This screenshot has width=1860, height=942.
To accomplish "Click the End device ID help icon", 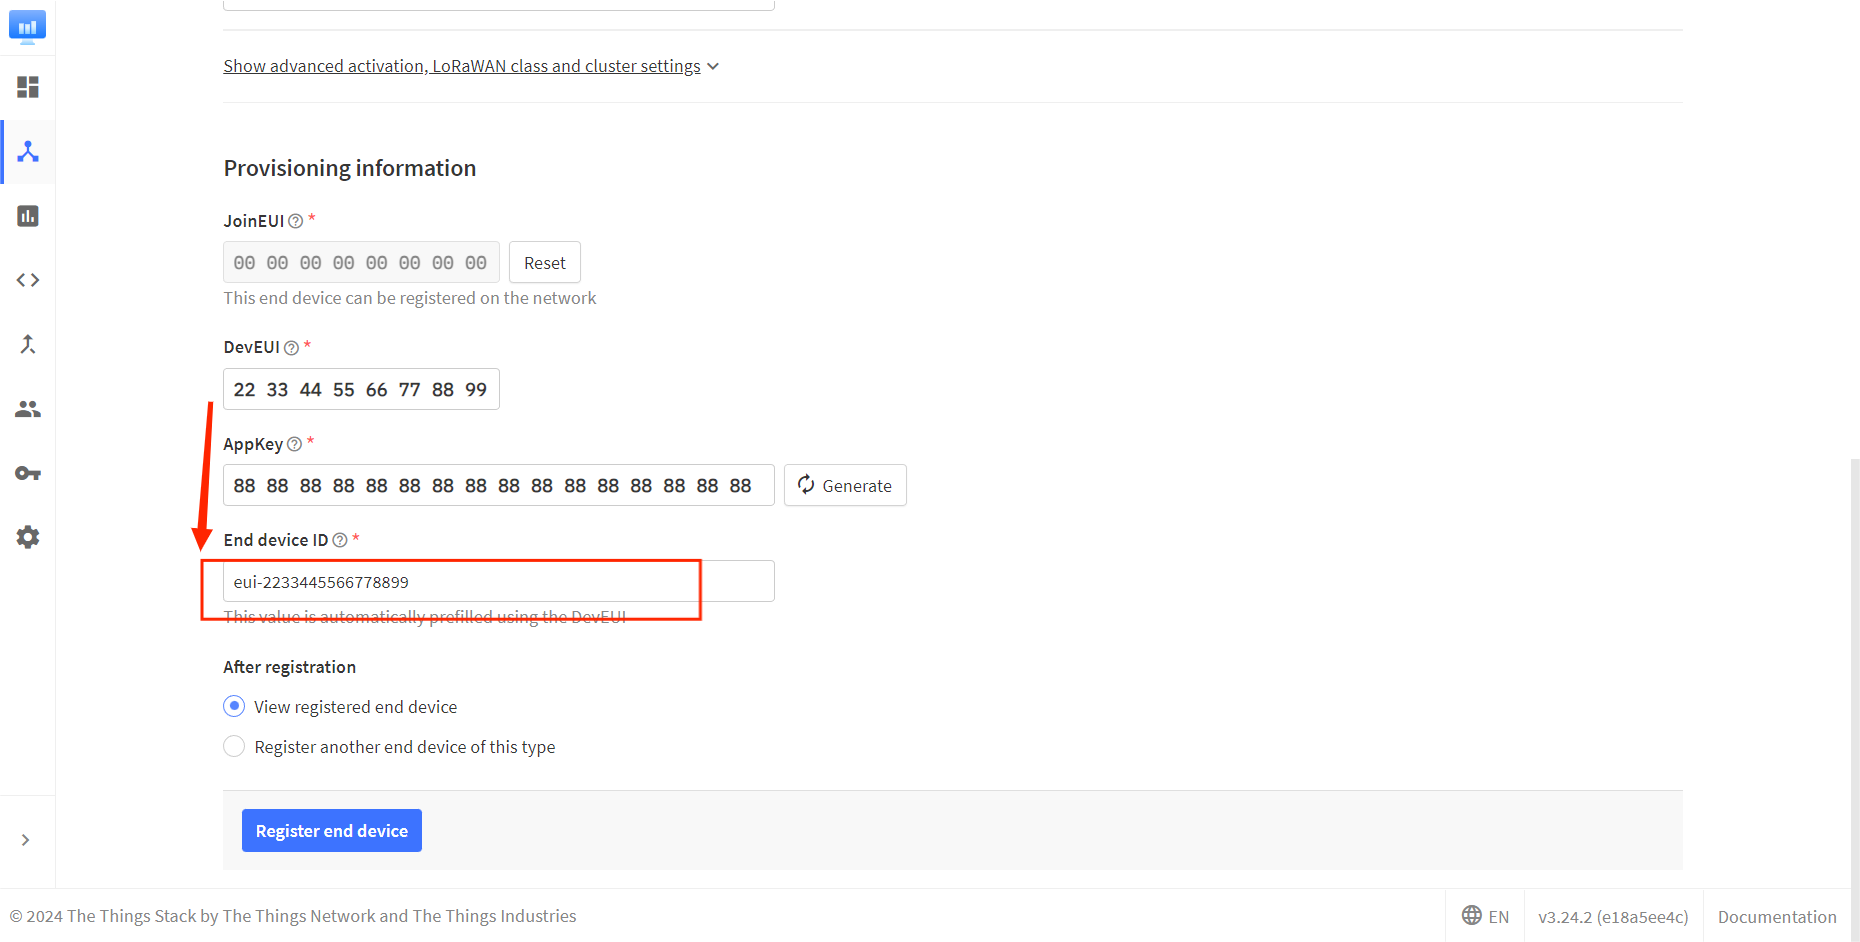I will point(340,540).
